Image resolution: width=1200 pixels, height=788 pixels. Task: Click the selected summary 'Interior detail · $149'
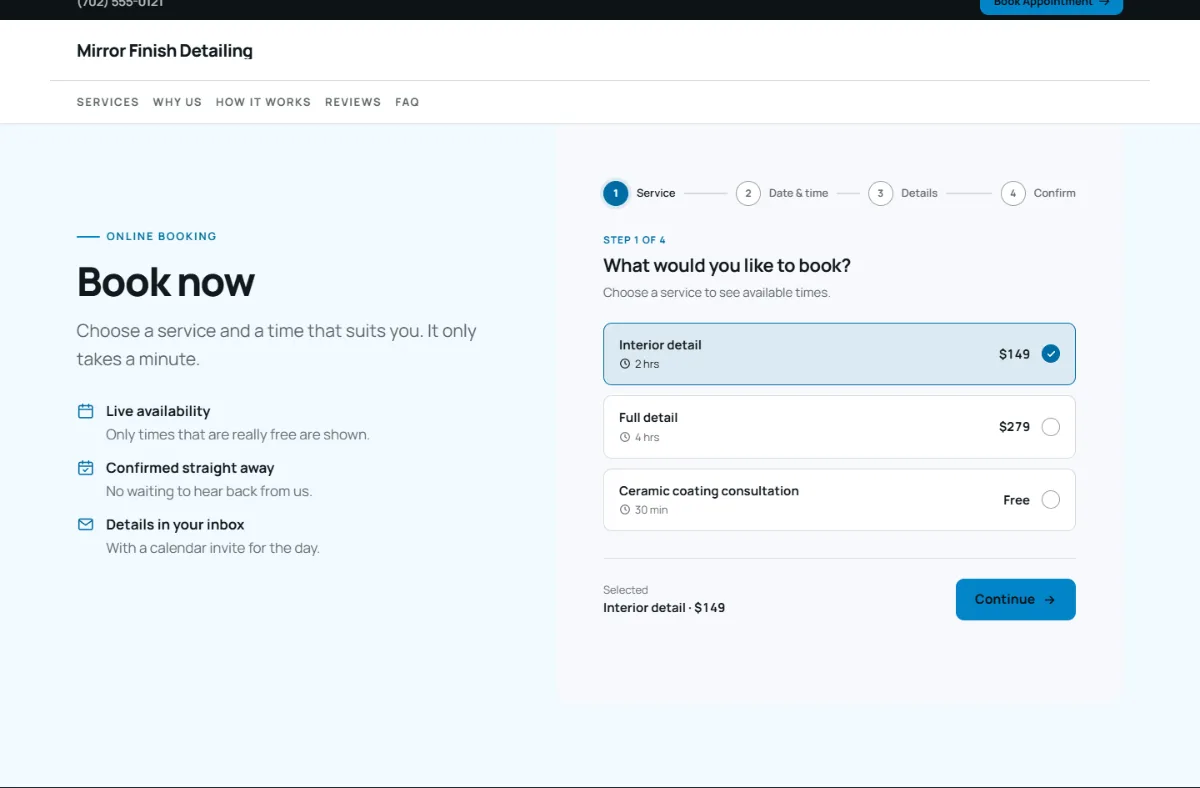point(664,608)
